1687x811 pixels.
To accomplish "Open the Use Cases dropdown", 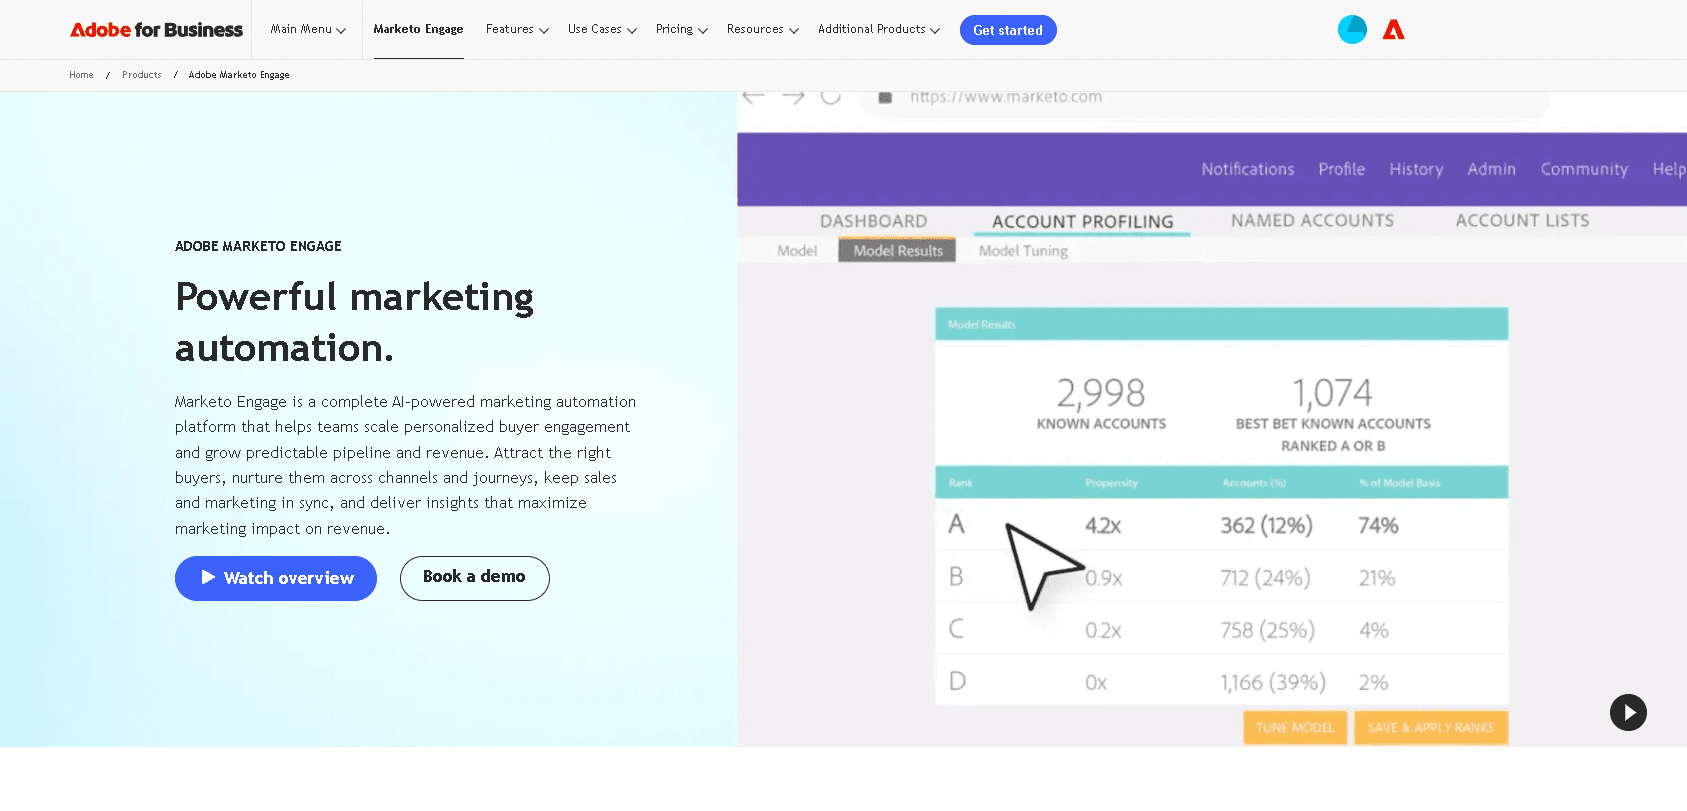I will pos(602,30).
